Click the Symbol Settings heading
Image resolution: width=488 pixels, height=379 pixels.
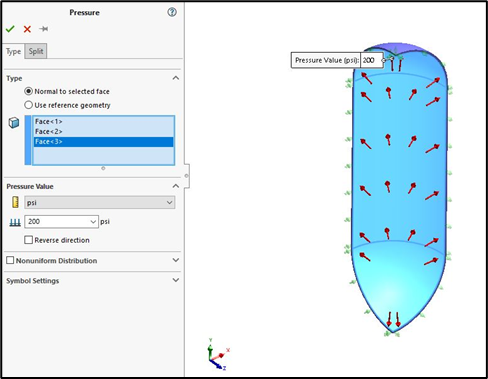(33, 281)
